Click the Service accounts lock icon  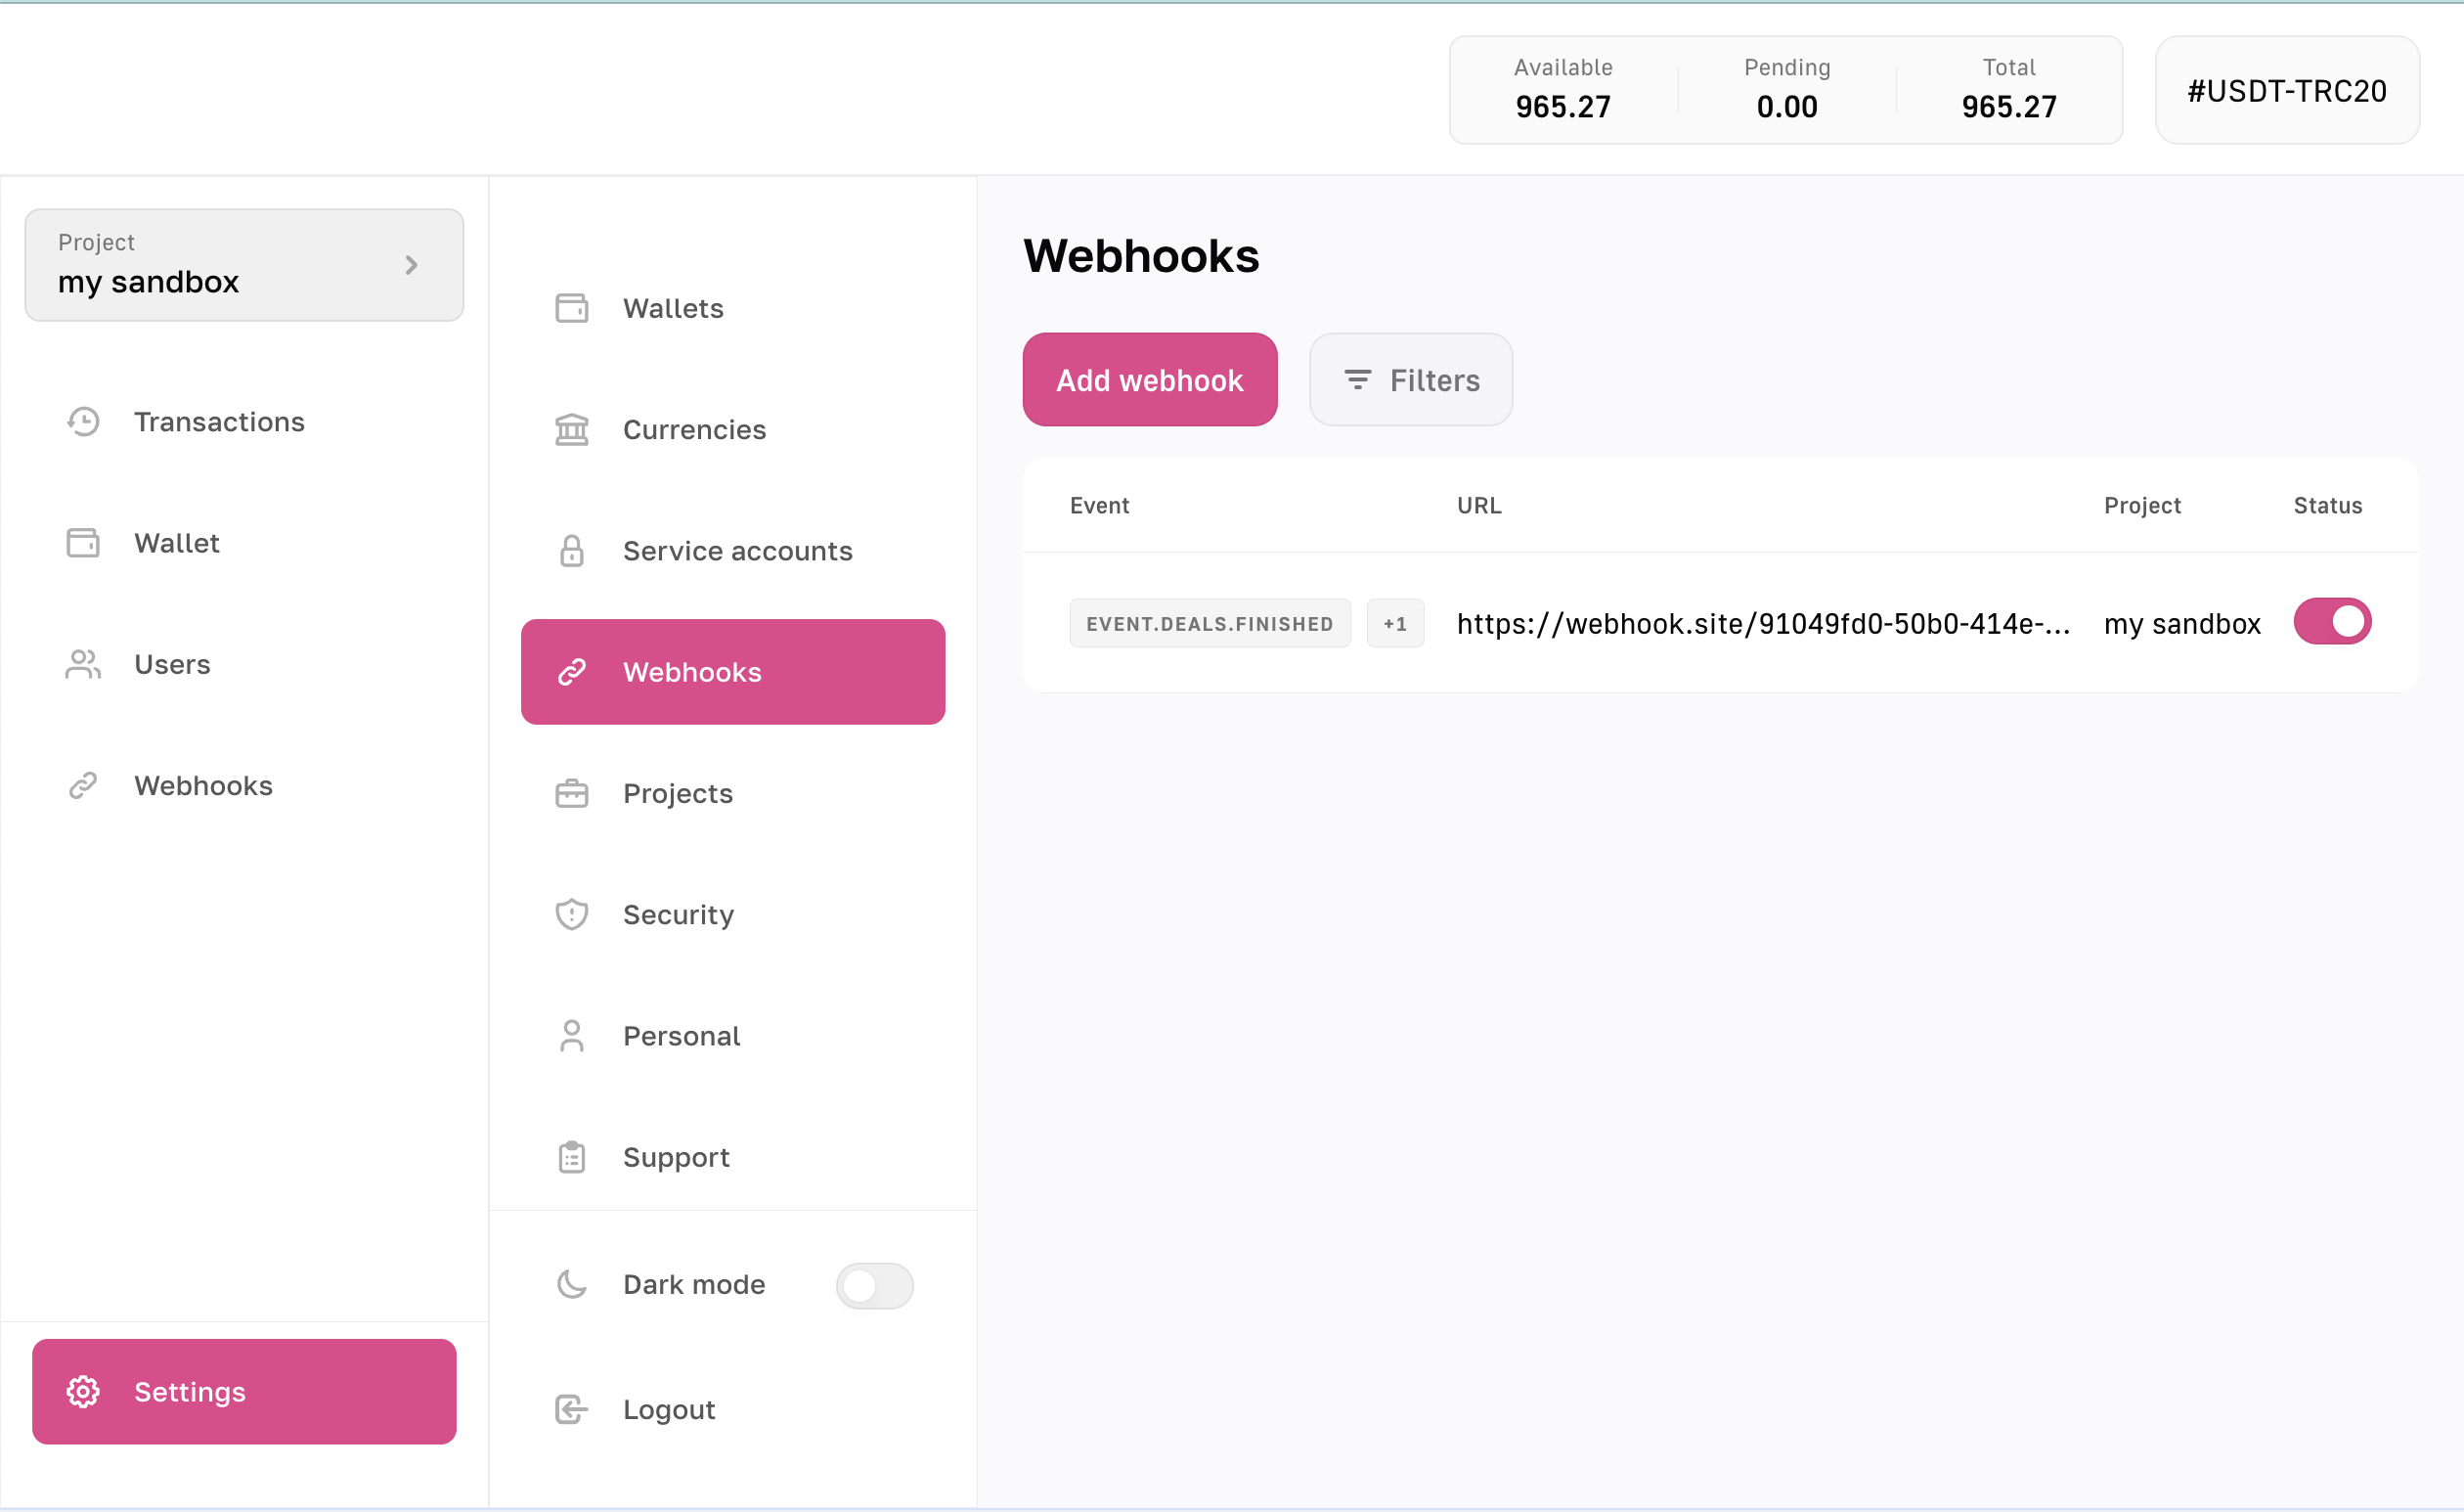pyautogui.click(x=571, y=551)
